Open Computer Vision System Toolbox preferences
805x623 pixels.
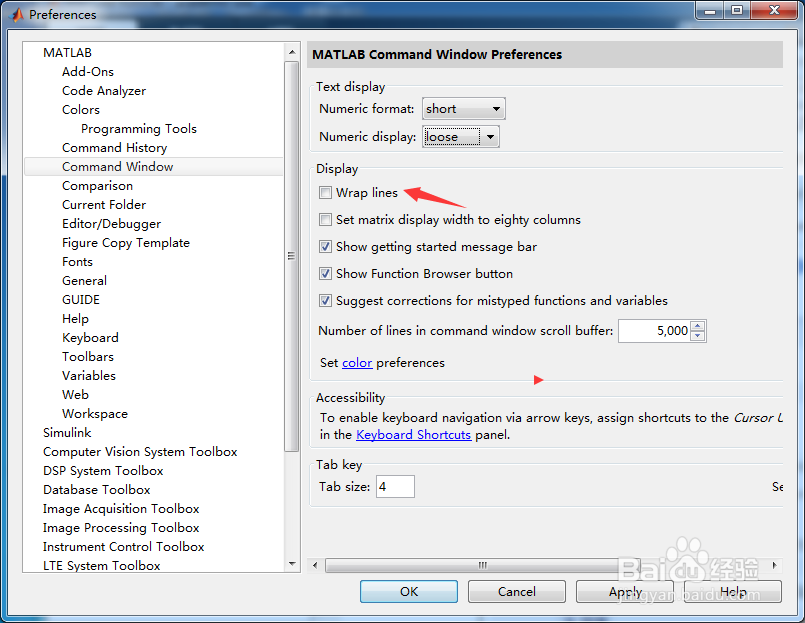[140, 452]
